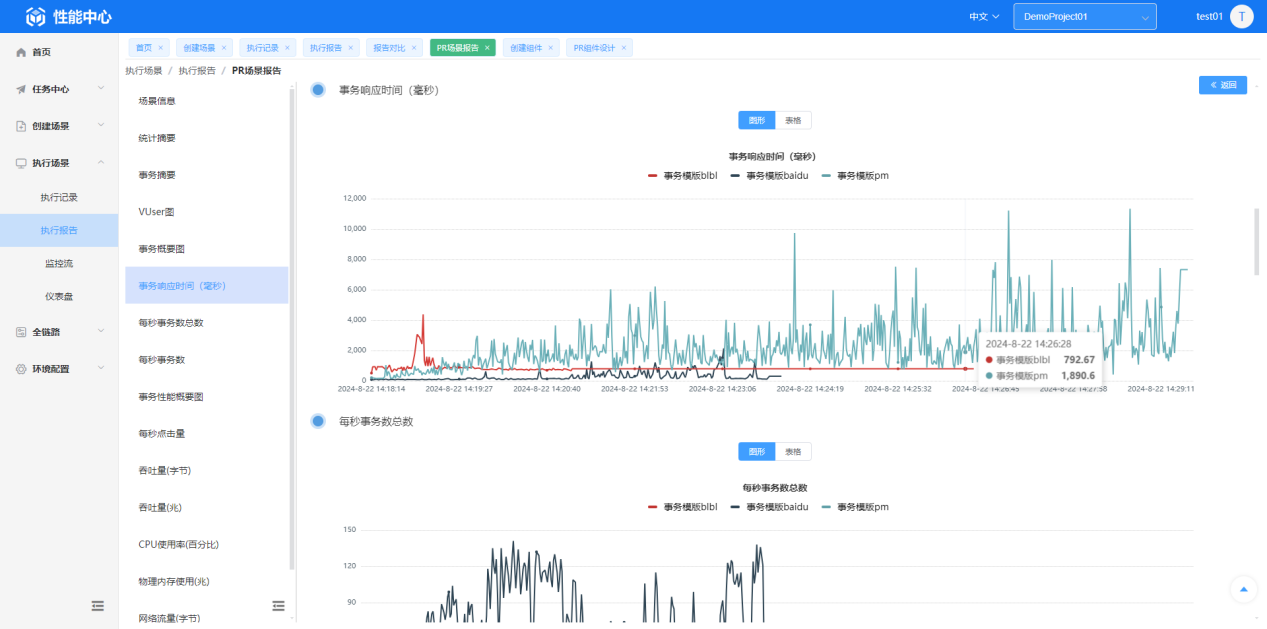Click the monitor icon for 执行场景
The width and height of the screenshot is (1267, 629).
click(21, 163)
